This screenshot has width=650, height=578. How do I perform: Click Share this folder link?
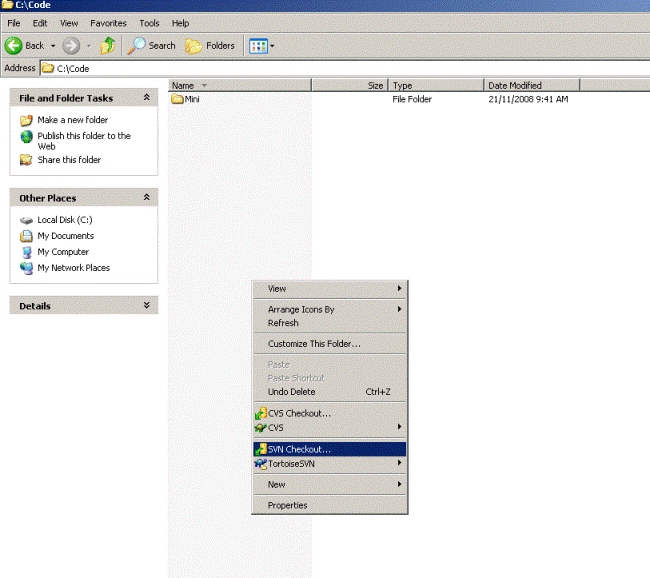tap(69, 160)
